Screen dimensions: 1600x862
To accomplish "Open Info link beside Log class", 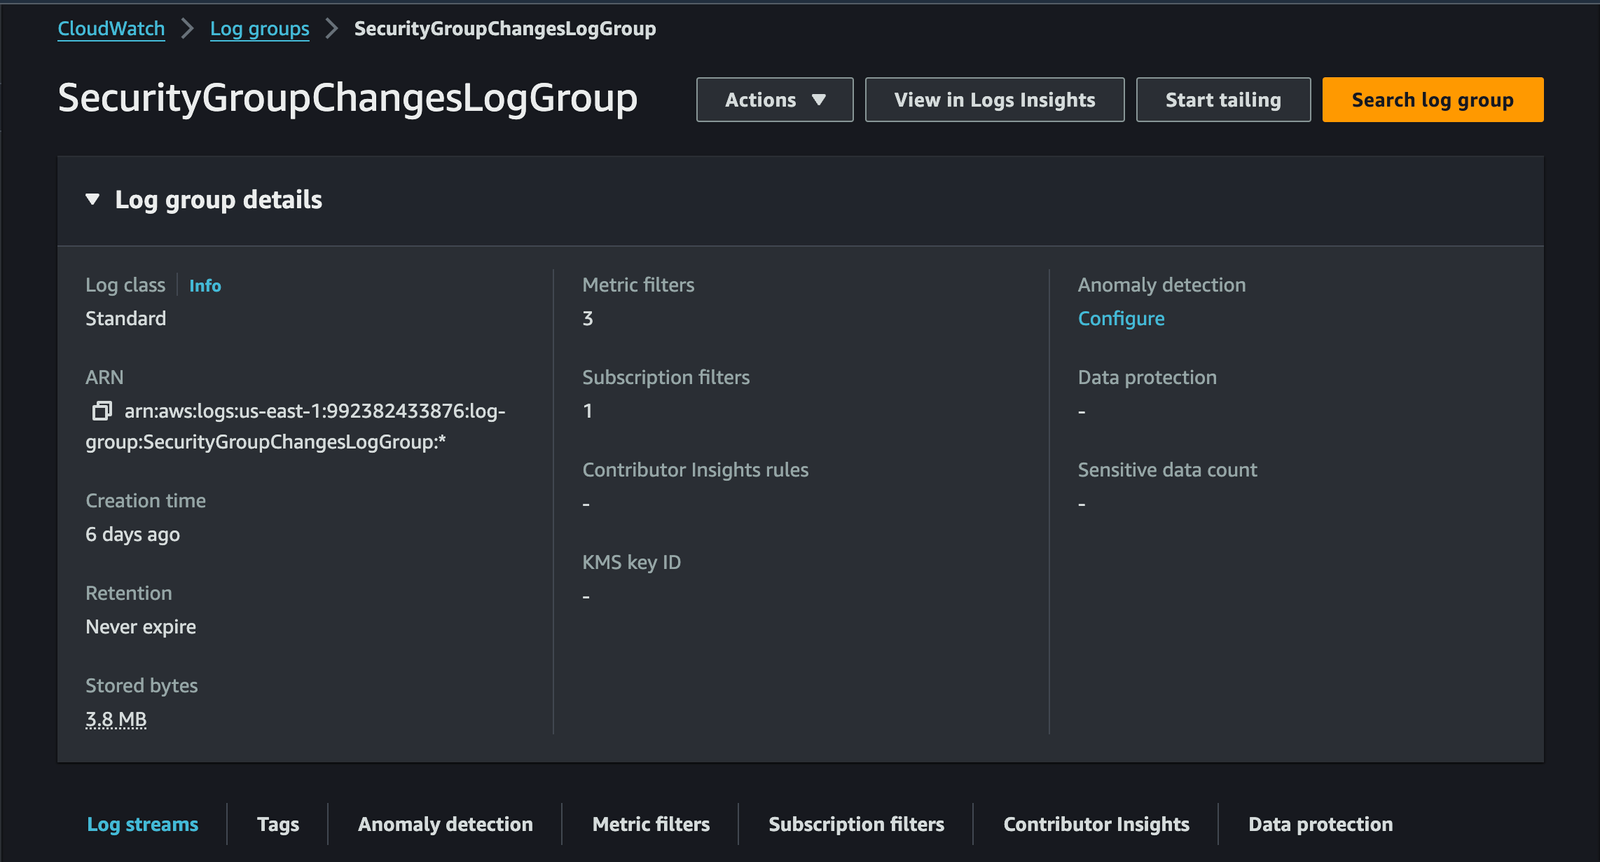I will pos(205,286).
